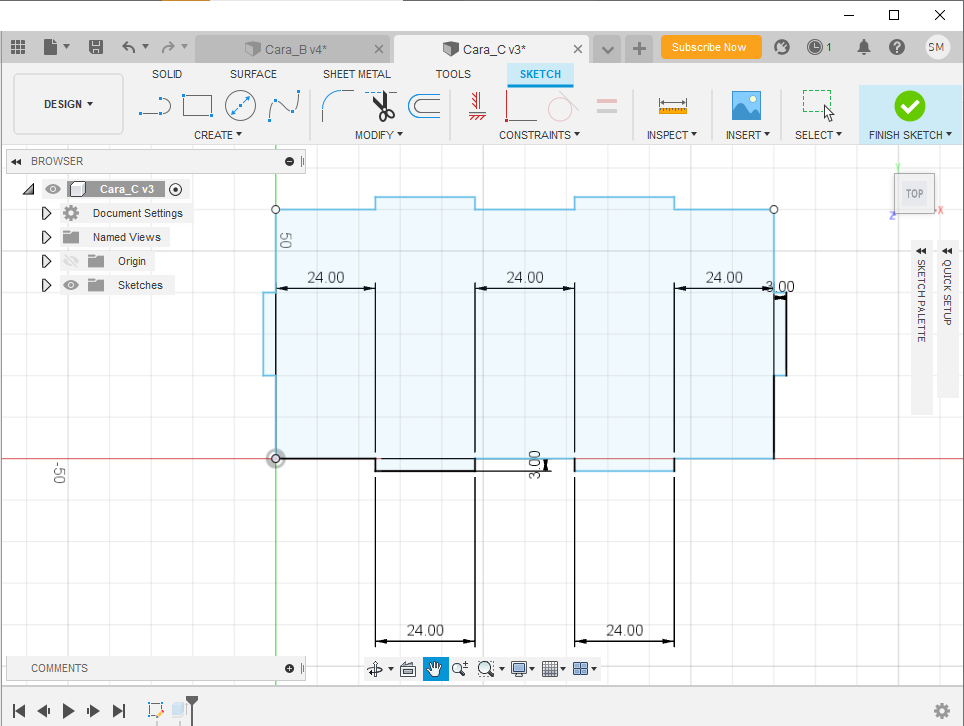
Task: Apply the Equal constraint
Action: pos(607,106)
